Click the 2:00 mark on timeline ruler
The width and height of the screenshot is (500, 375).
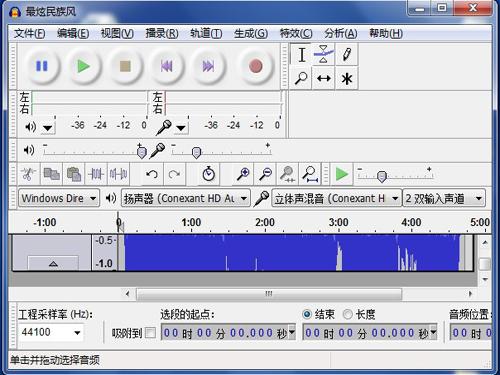265,222
